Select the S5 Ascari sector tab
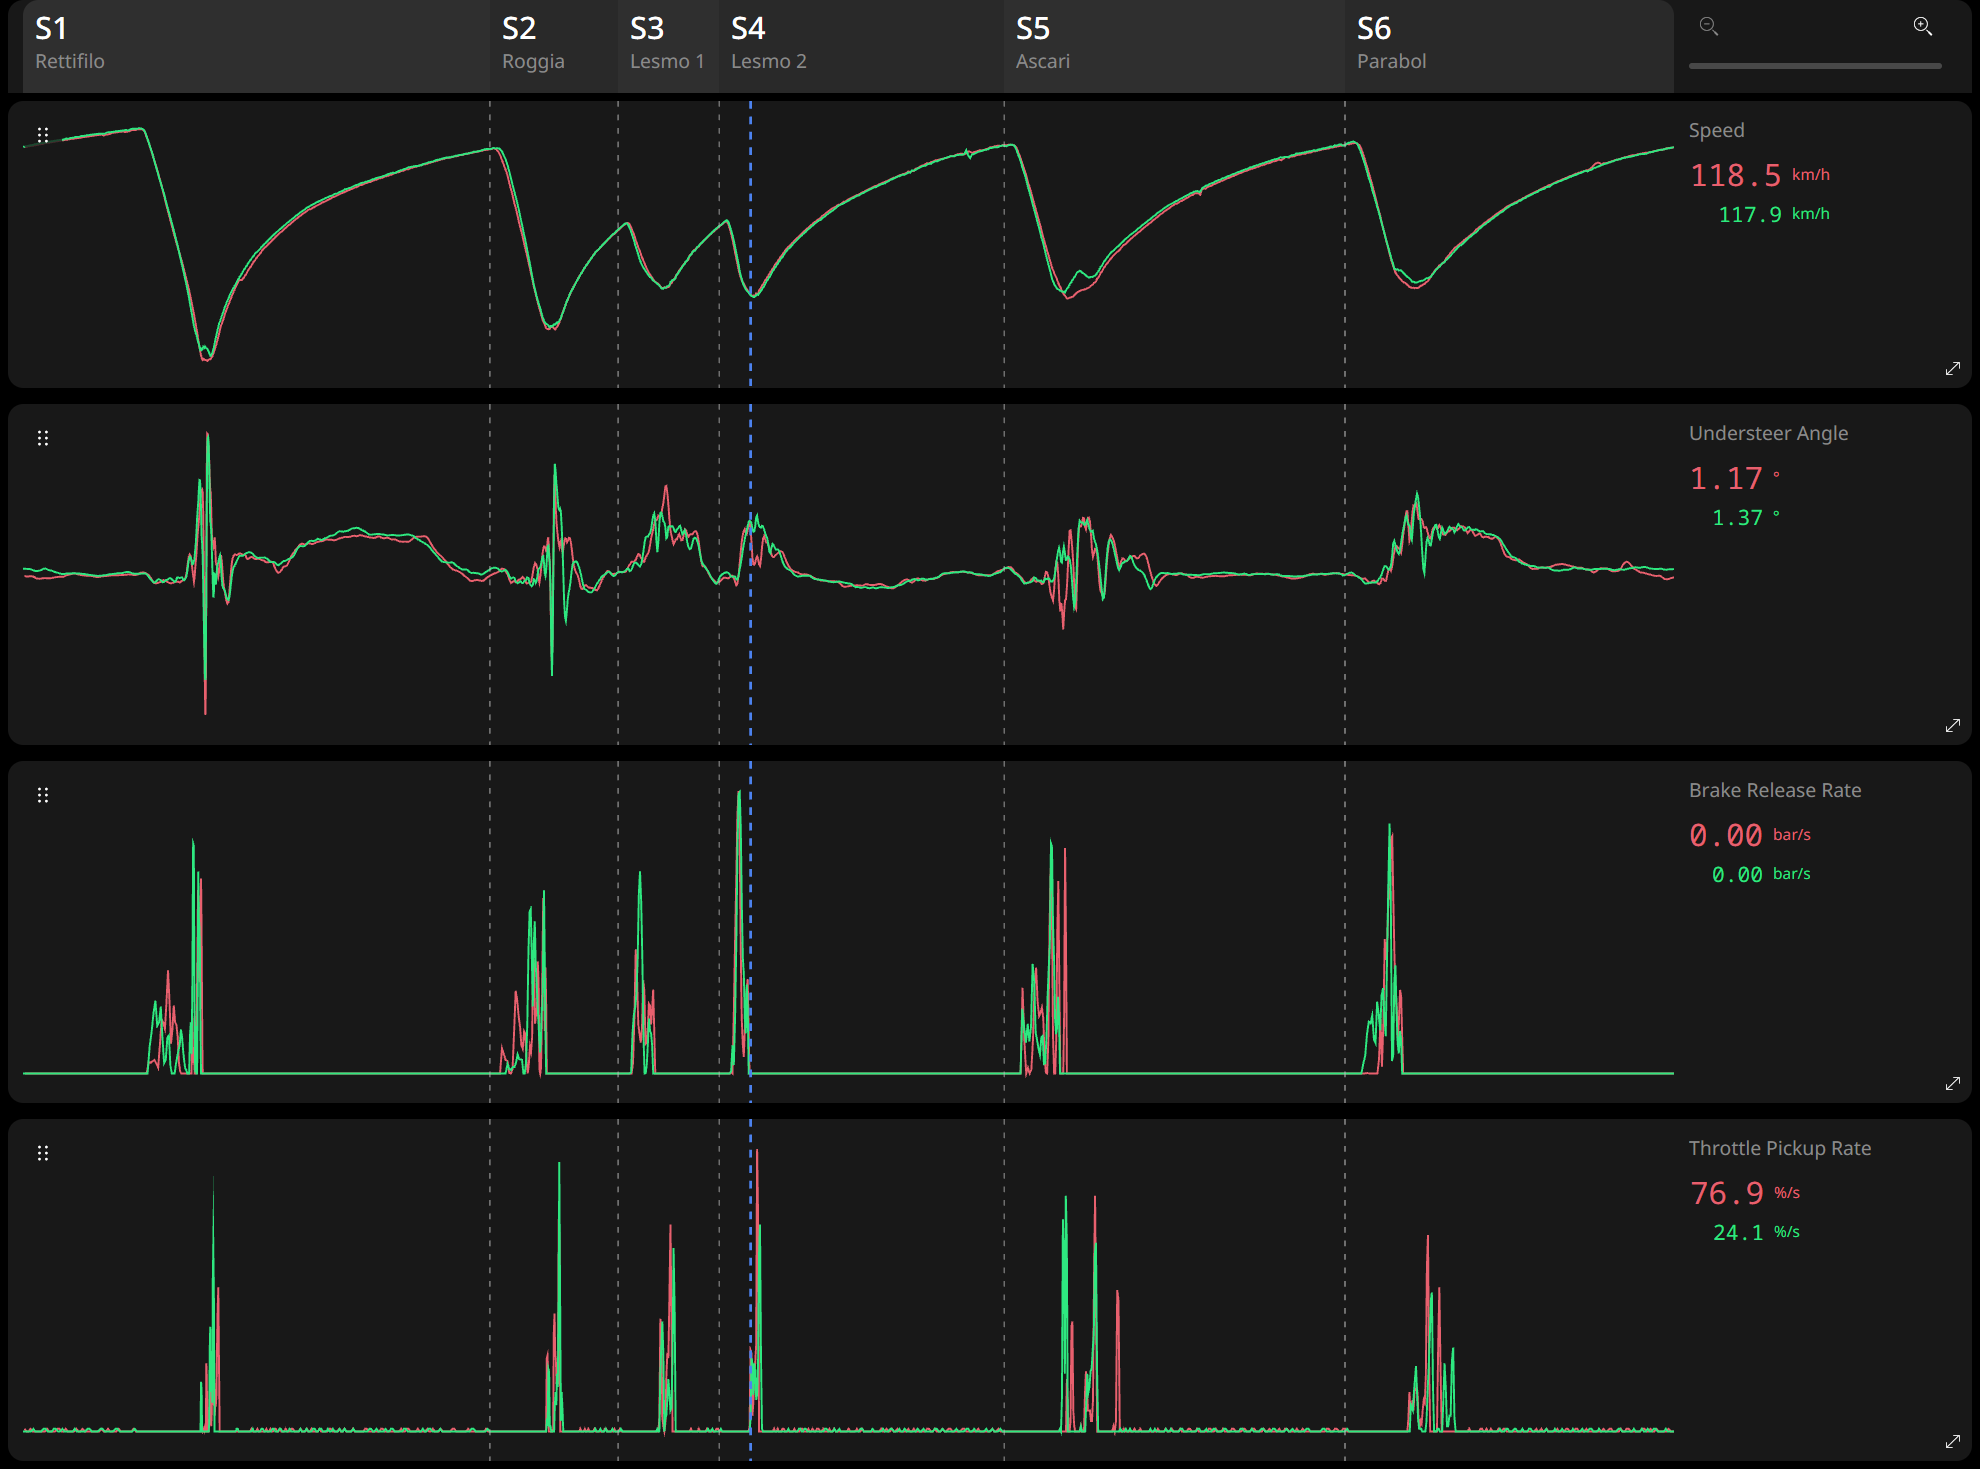Viewport: 1980px width, 1469px height. [x=1174, y=46]
